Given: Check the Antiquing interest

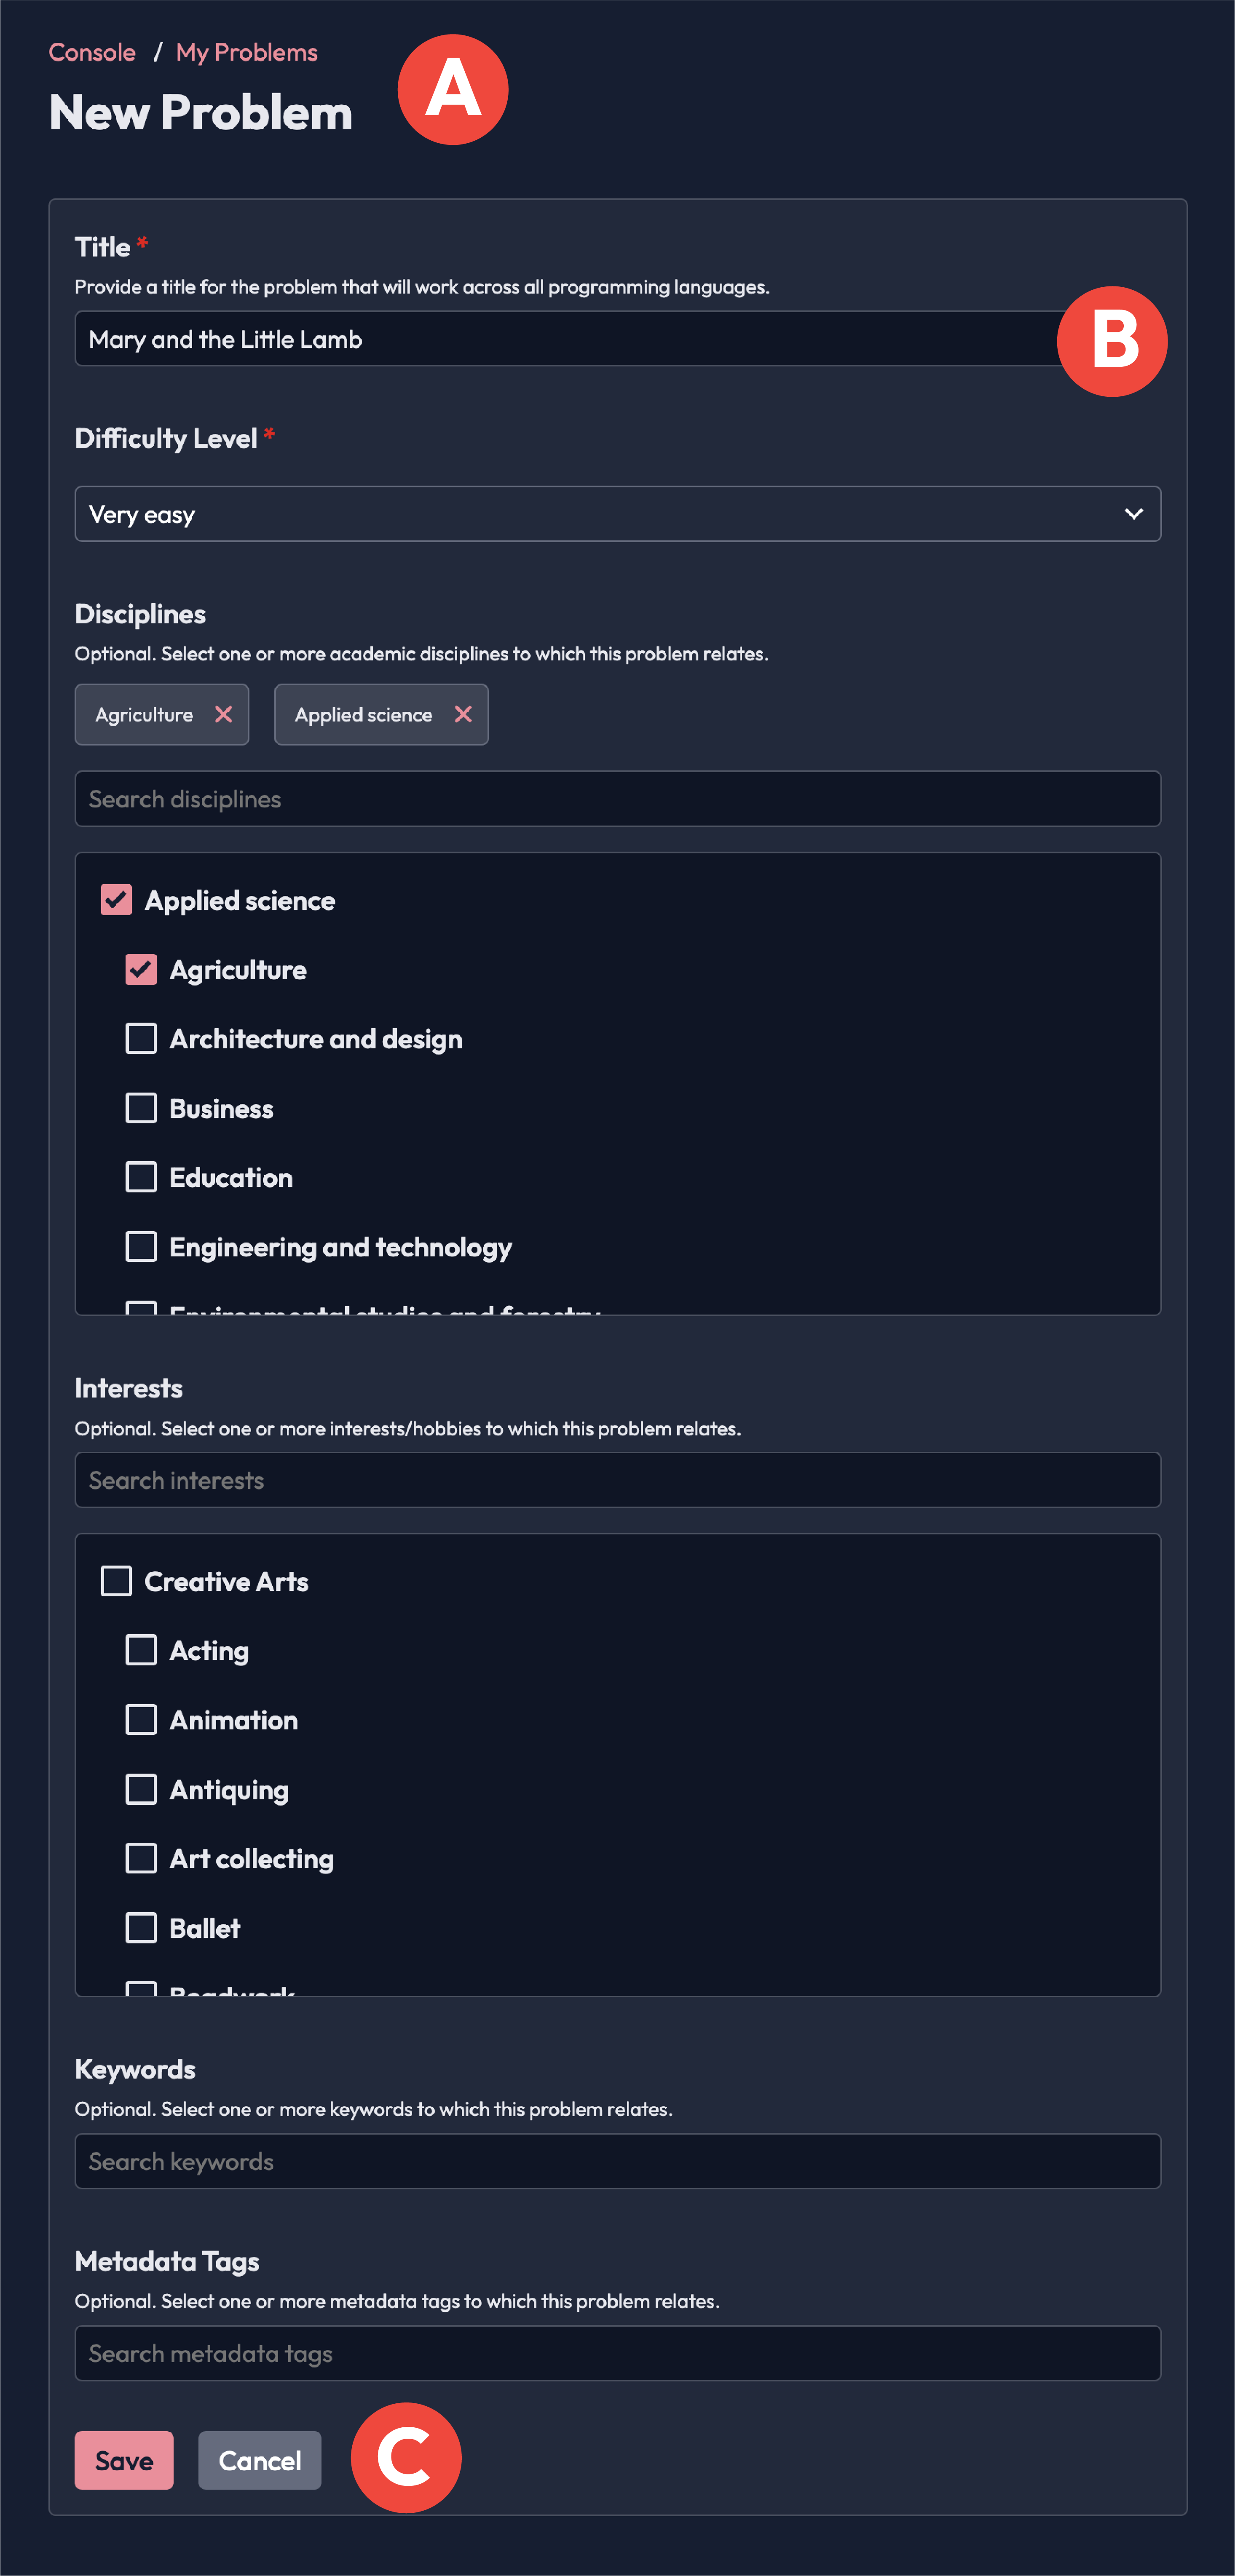Looking at the screenshot, I should coord(141,1789).
